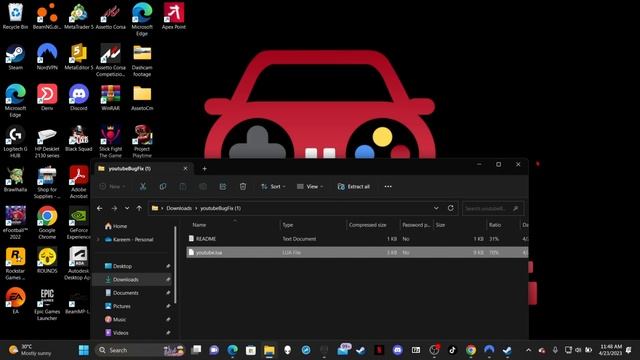Open the New dropdown in Explorer
640x360 pixels.
tap(112, 187)
